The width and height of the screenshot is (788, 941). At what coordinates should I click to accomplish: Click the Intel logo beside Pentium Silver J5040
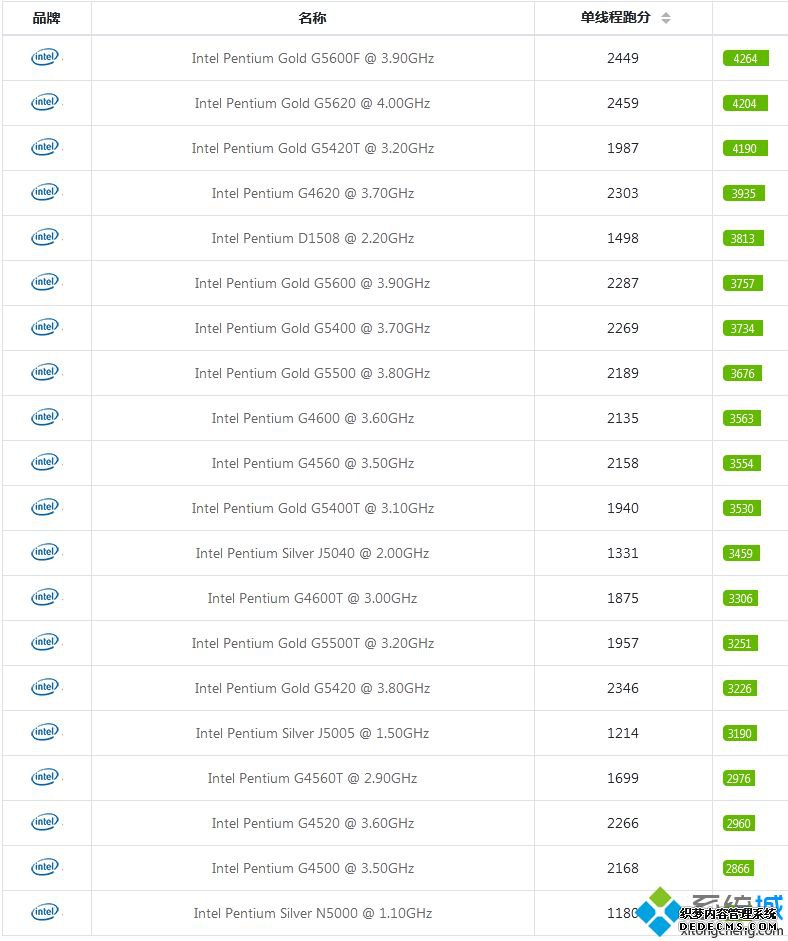point(46,553)
